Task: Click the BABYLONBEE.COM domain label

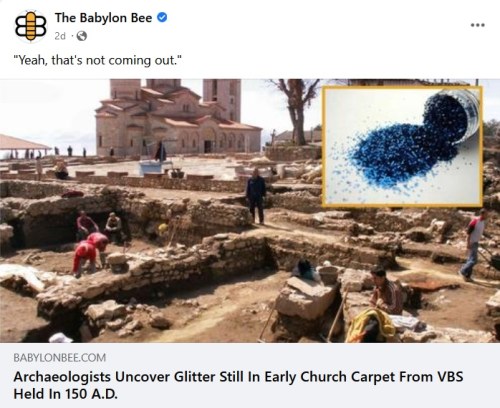Action: coord(60,358)
